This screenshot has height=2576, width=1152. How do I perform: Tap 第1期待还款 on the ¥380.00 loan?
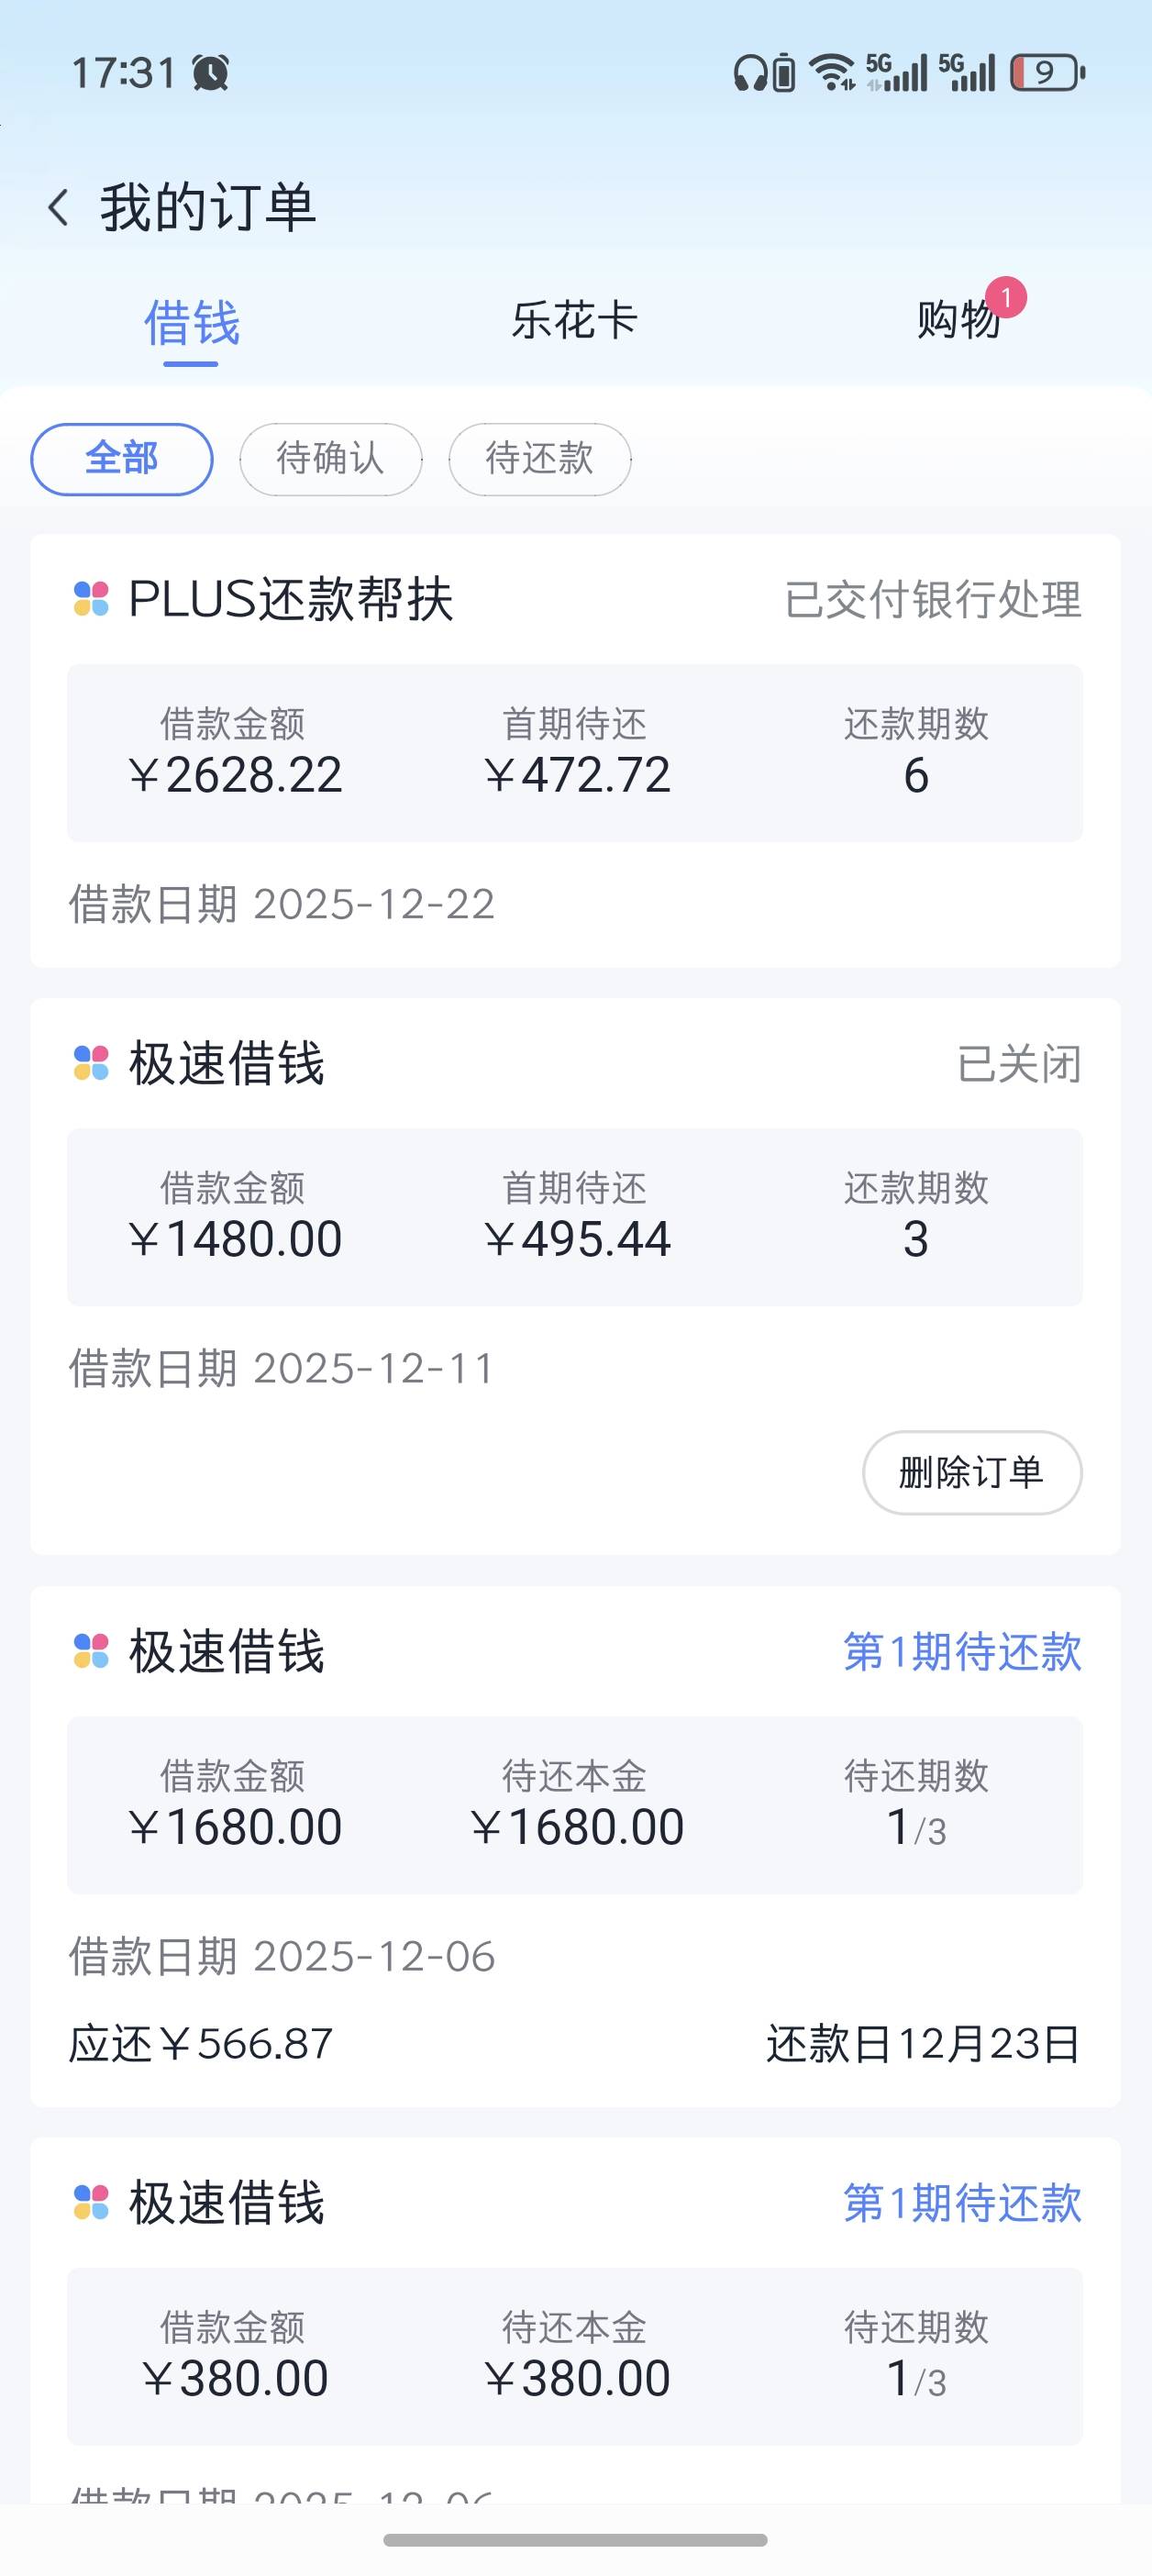tap(962, 2203)
